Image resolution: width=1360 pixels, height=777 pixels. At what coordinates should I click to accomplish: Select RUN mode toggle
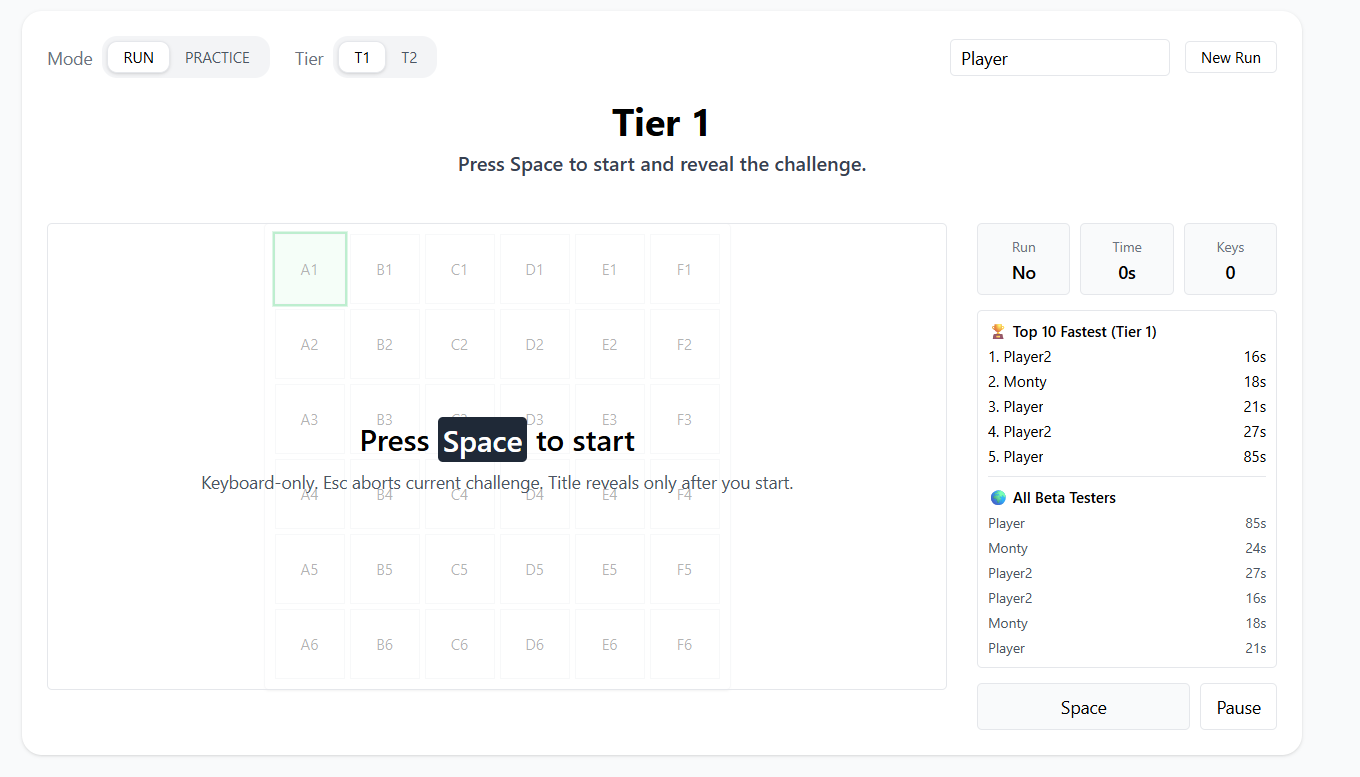[x=139, y=58]
